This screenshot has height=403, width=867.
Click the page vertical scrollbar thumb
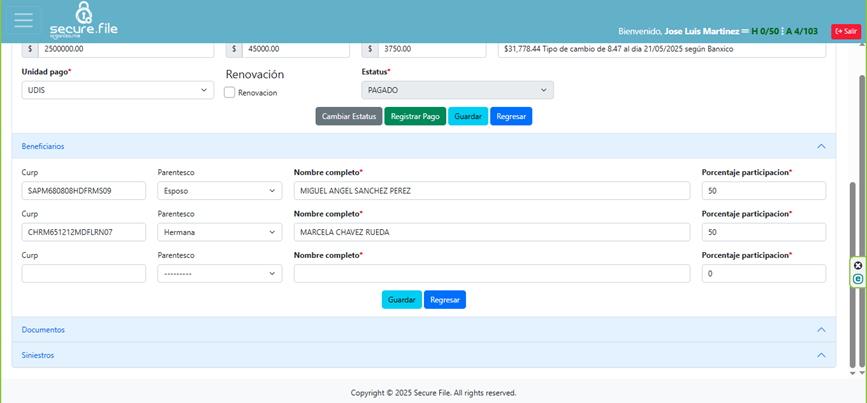pos(852,270)
